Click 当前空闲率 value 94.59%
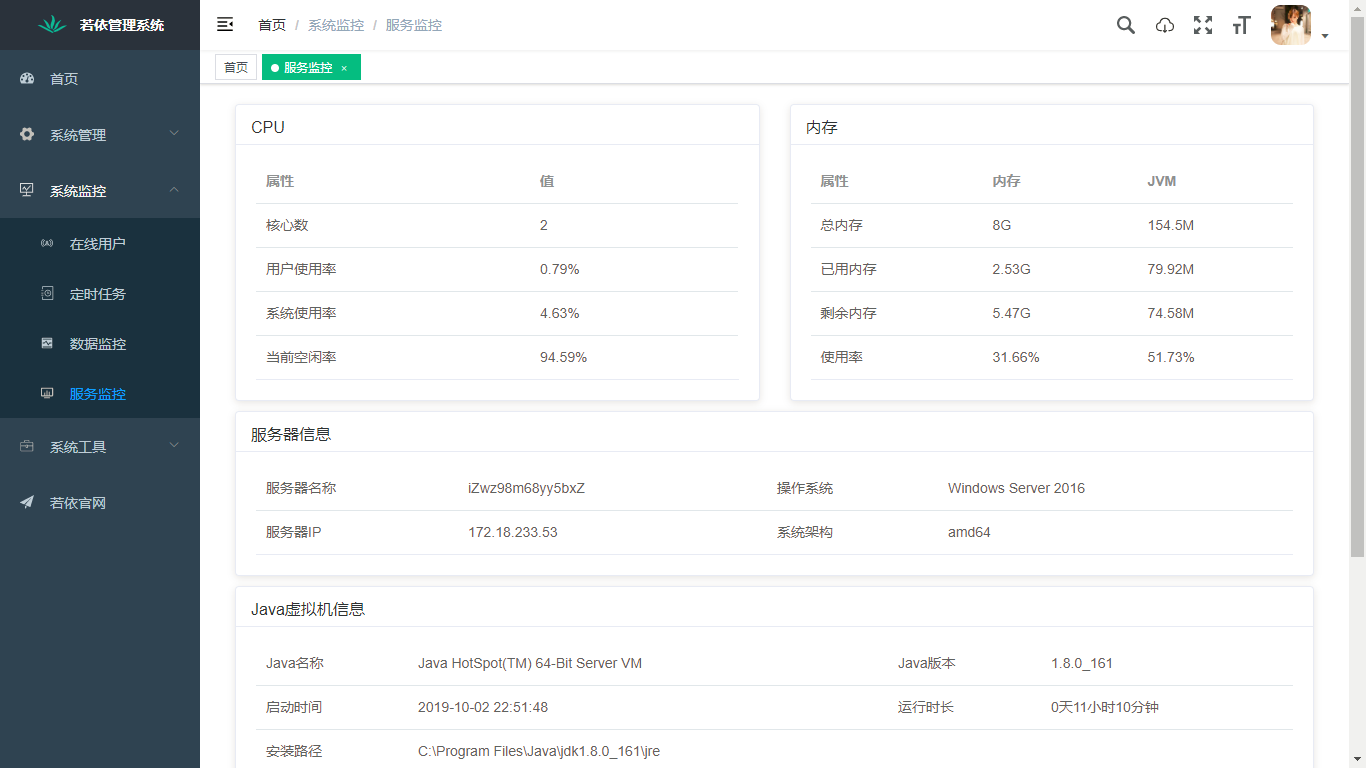The width and height of the screenshot is (1366, 768). pos(564,357)
